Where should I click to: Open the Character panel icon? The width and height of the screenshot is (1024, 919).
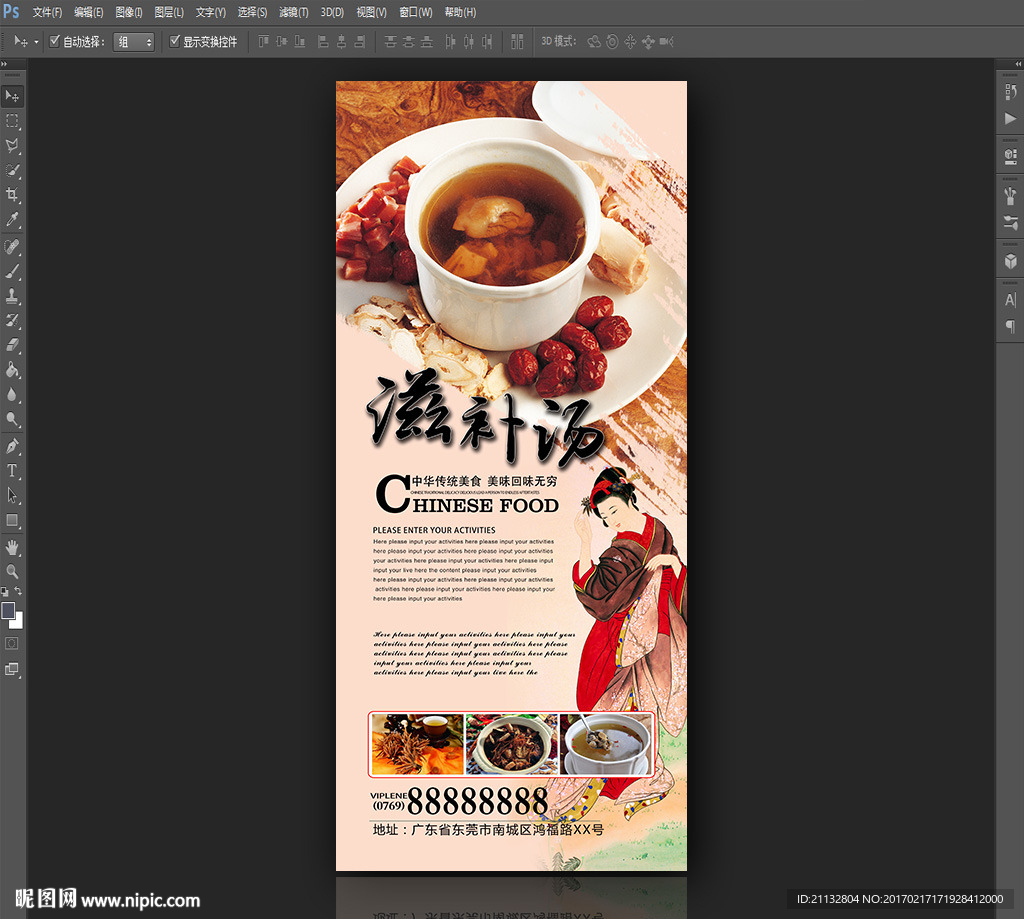point(1010,300)
